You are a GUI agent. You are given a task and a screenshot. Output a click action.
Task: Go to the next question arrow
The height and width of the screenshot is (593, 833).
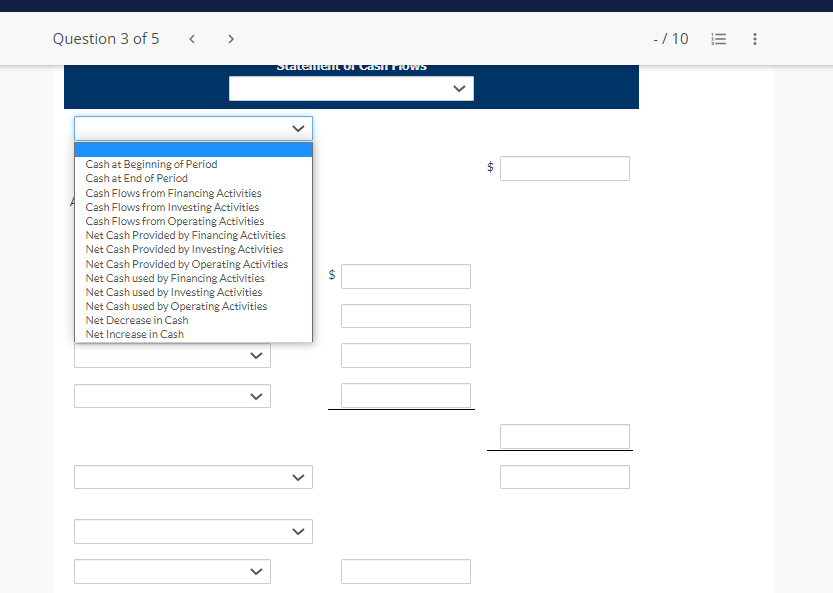231,39
